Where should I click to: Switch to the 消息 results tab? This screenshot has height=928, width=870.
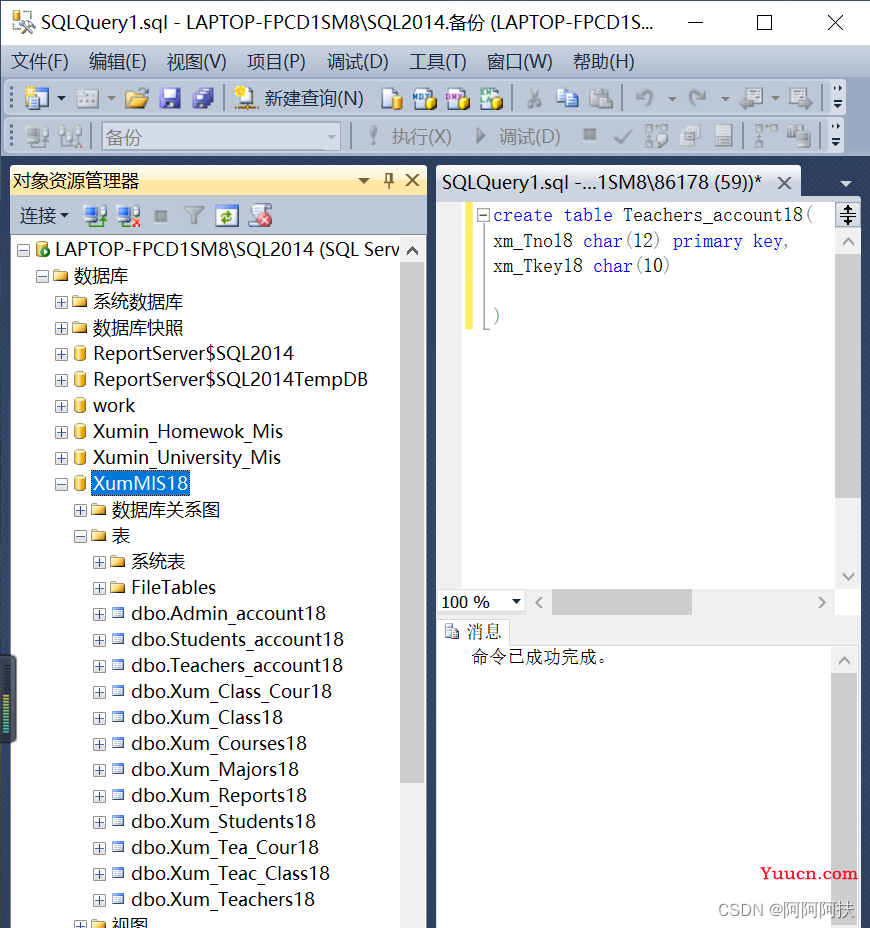coord(474,632)
